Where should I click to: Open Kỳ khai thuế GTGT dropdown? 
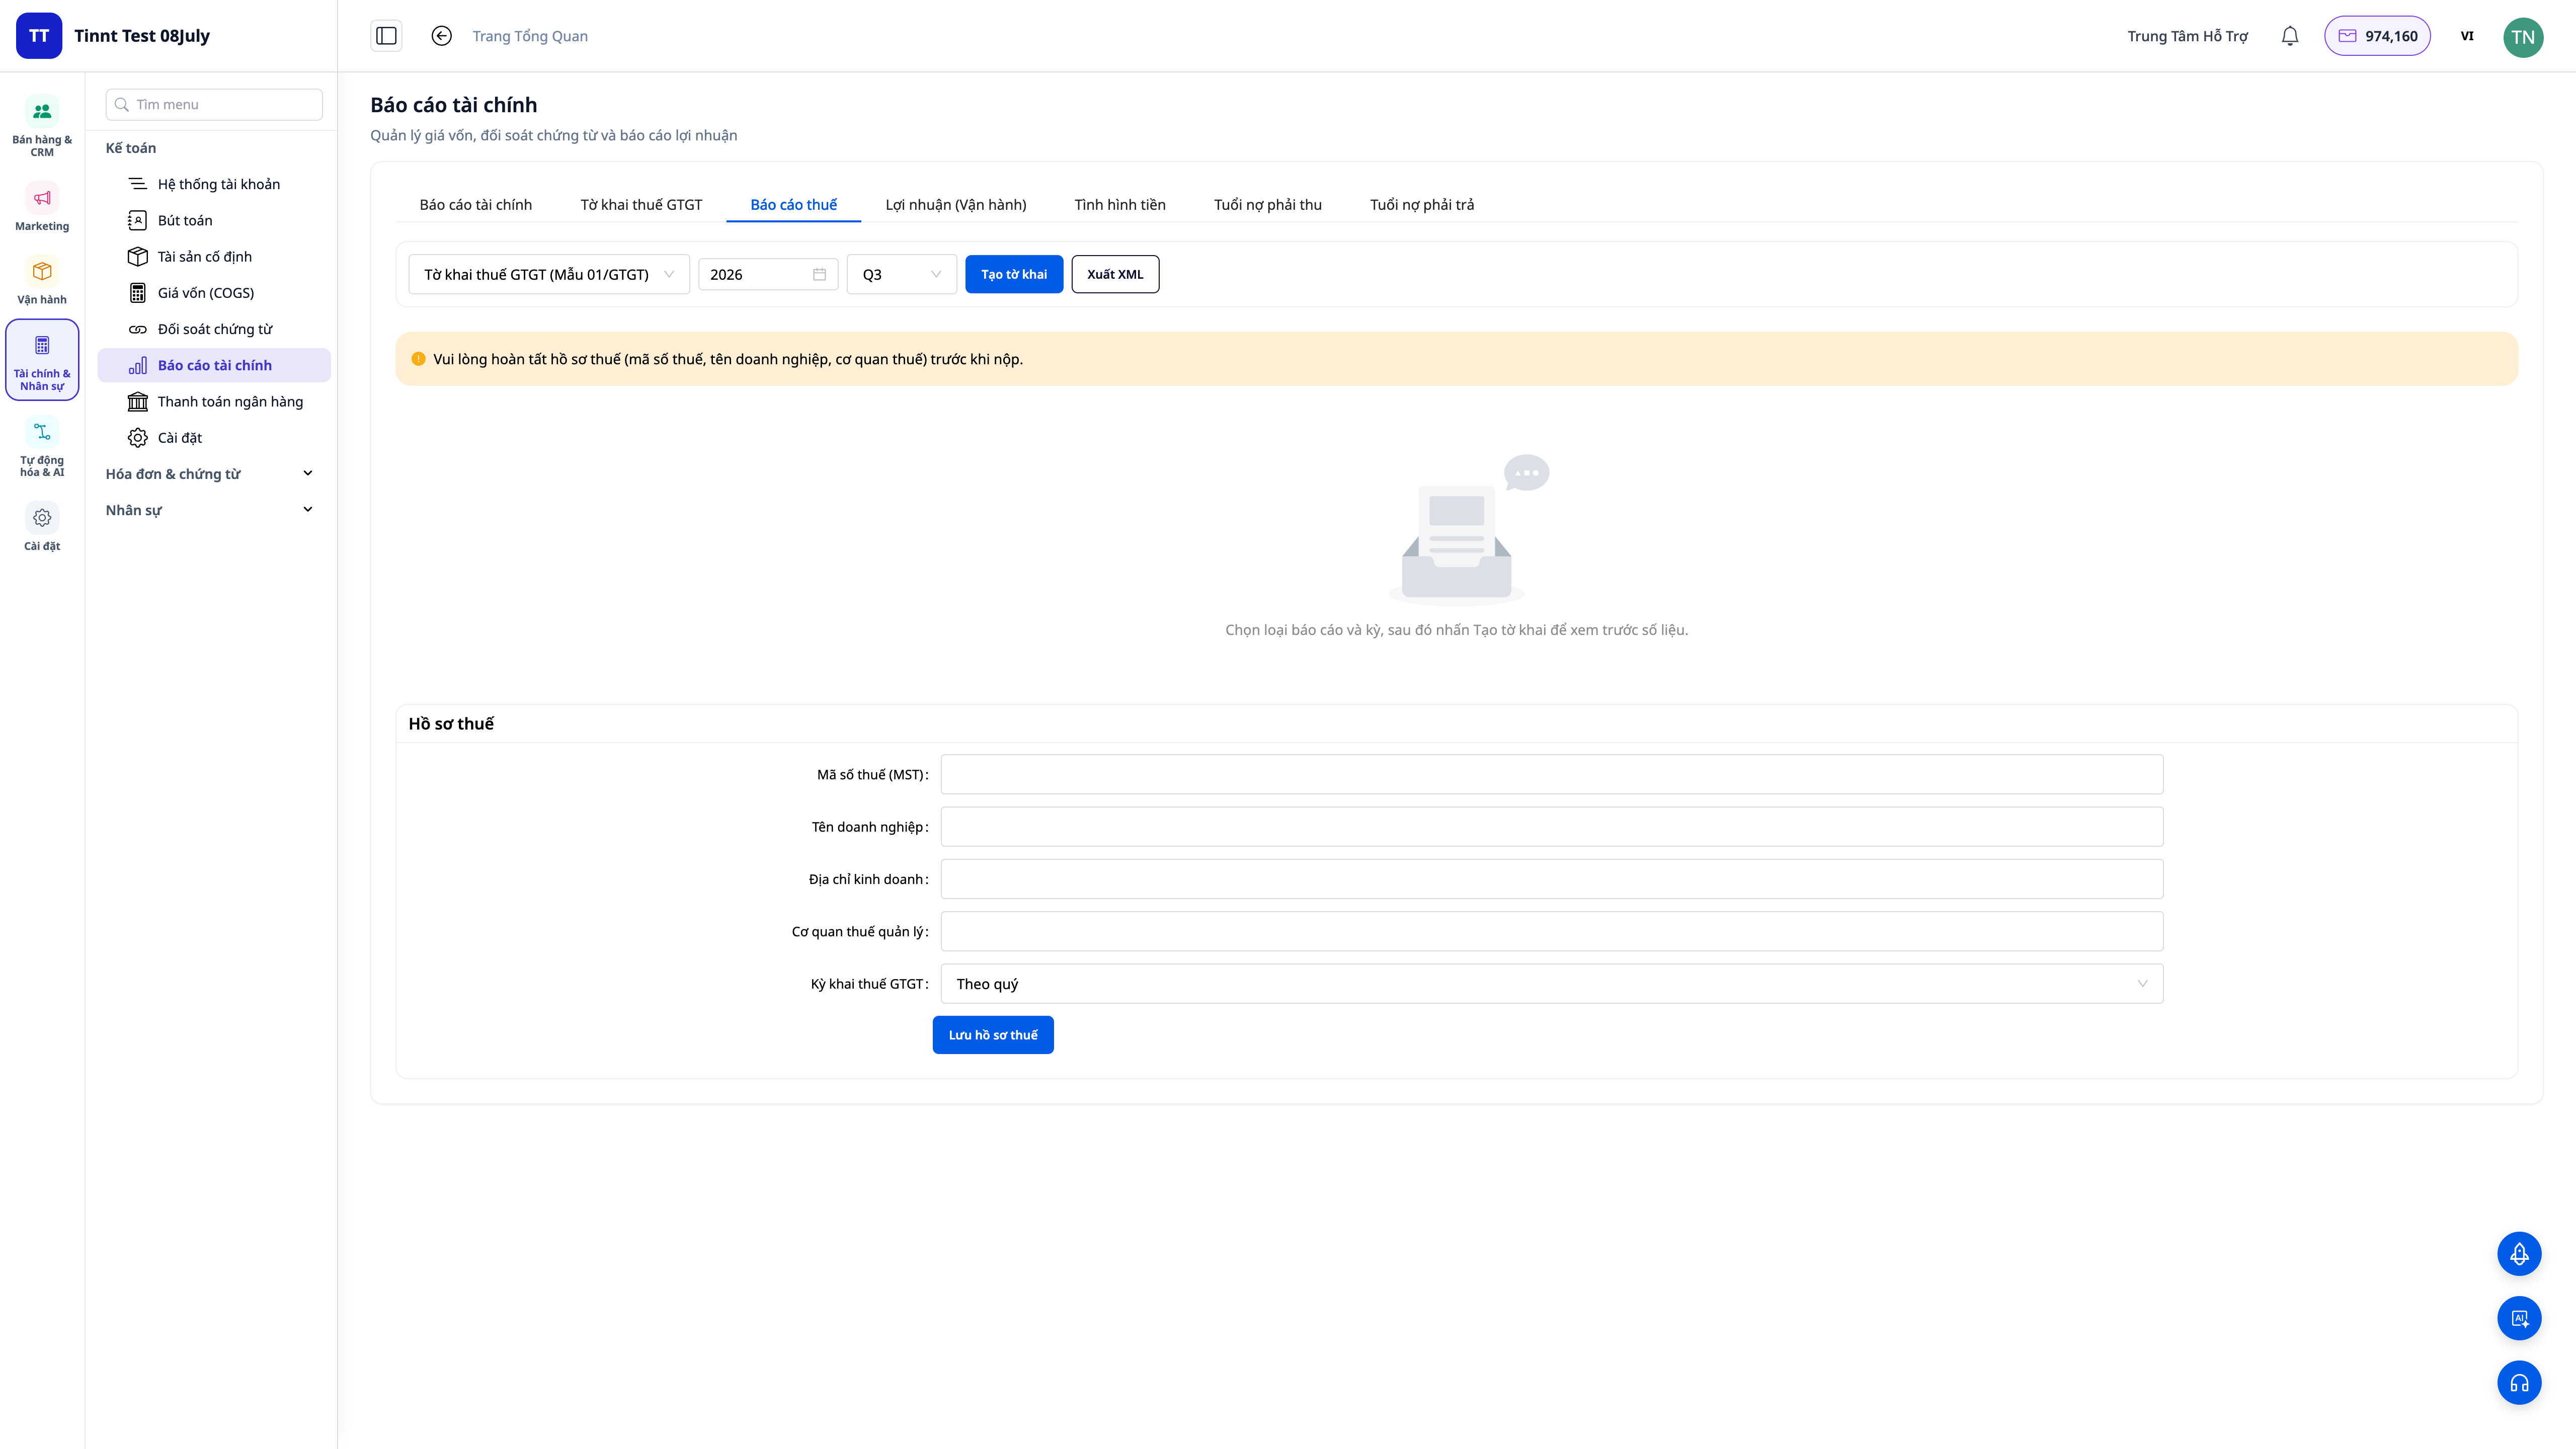(x=1552, y=983)
